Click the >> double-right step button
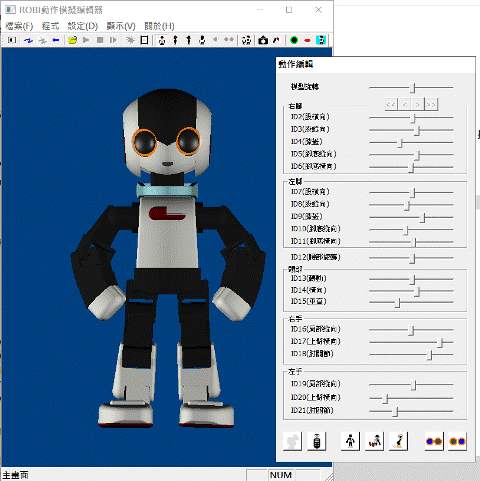480x481 pixels. [431, 105]
